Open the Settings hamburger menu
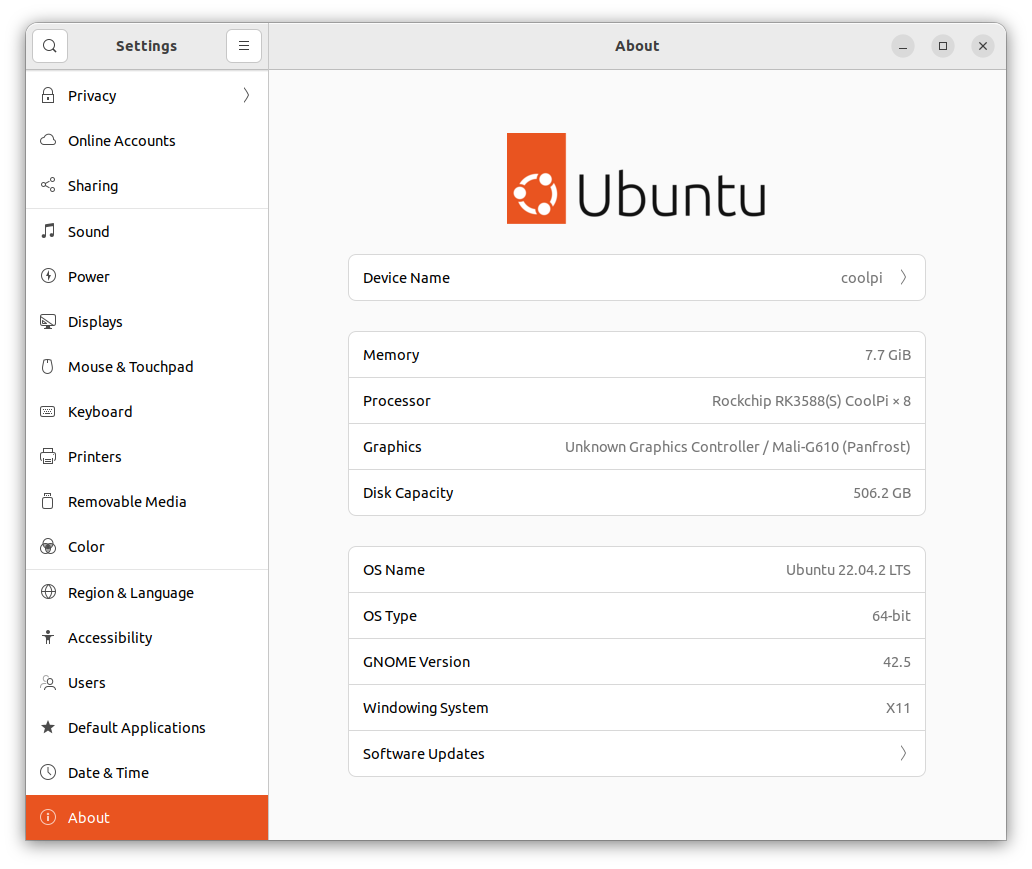 click(x=244, y=46)
